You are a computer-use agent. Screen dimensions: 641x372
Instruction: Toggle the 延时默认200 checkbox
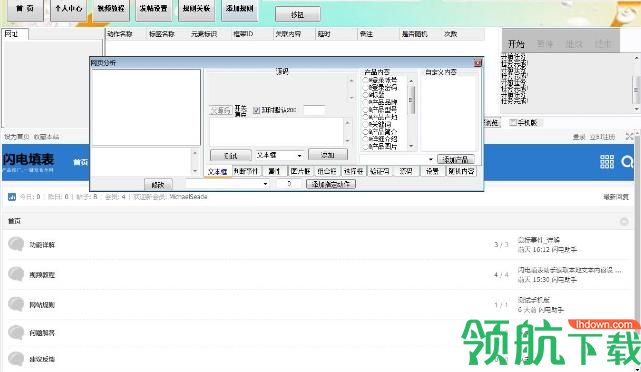click(x=256, y=110)
